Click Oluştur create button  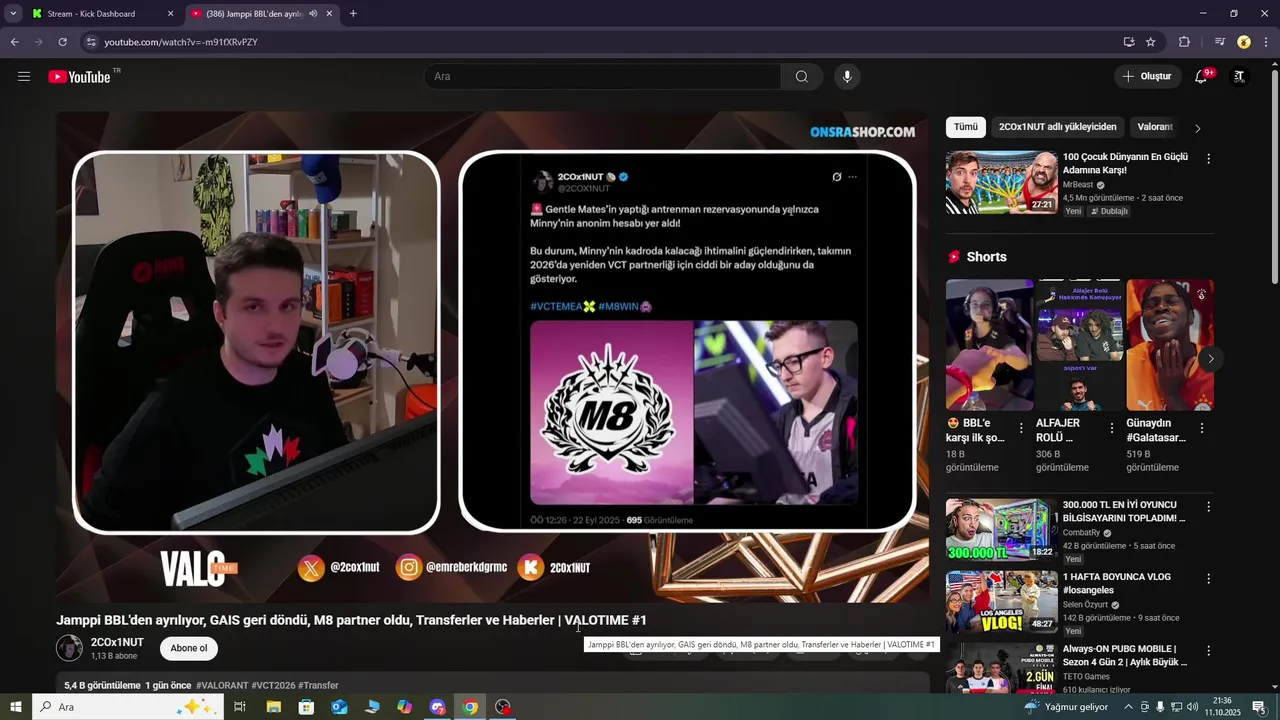[1146, 76]
